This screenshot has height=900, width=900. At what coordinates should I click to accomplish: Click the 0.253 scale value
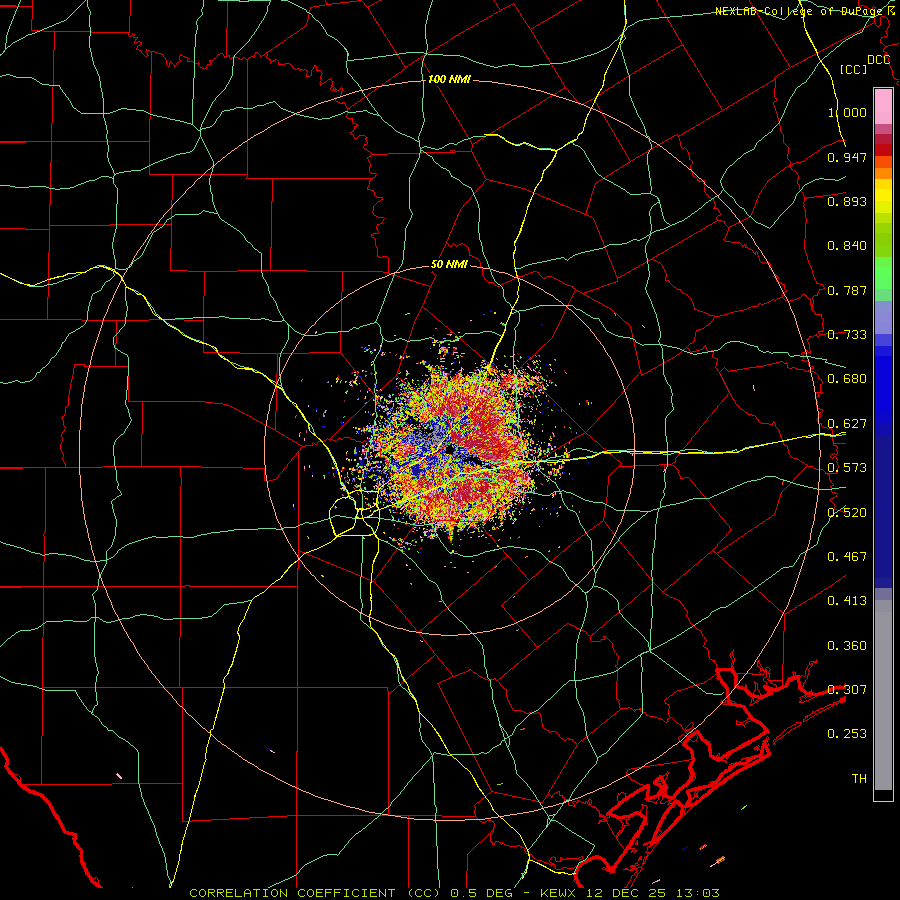847,734
